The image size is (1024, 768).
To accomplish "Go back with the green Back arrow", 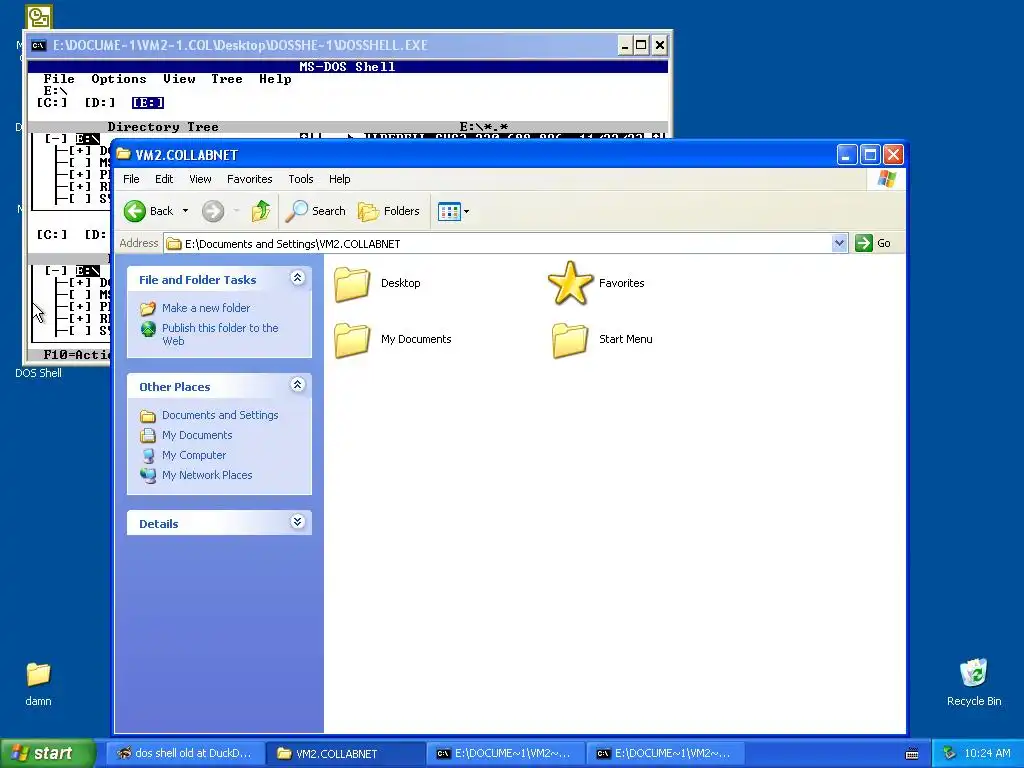I will pos(148,211).
